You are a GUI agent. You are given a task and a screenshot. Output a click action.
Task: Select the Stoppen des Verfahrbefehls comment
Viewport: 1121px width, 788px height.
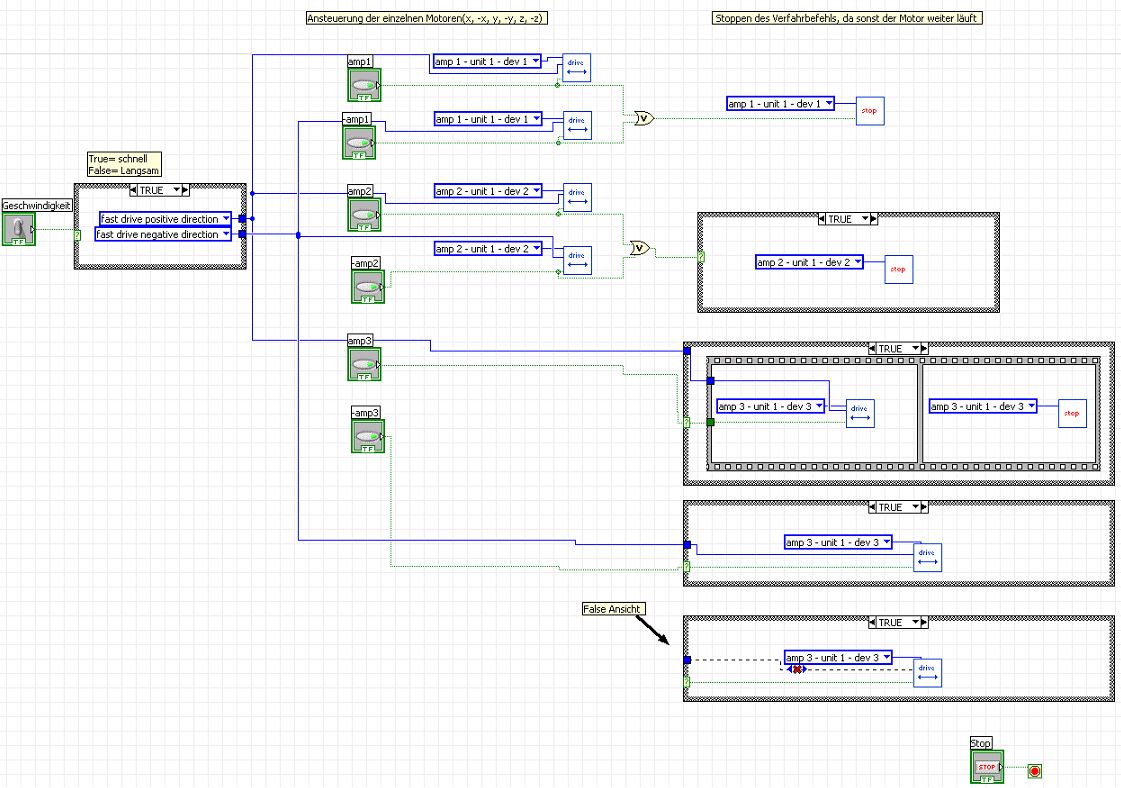tap(847, 18)
